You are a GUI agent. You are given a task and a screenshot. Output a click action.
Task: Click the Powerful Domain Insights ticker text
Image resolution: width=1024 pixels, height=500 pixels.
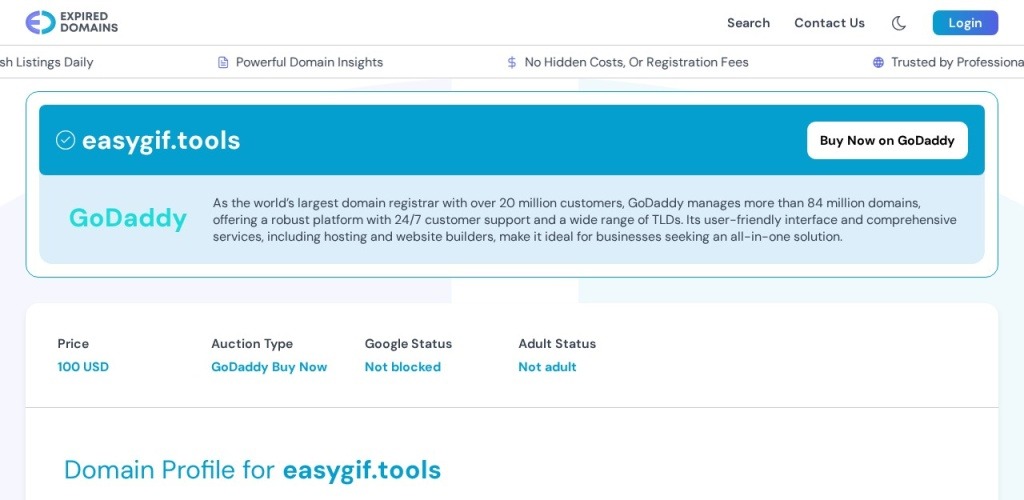coord(309,62)
